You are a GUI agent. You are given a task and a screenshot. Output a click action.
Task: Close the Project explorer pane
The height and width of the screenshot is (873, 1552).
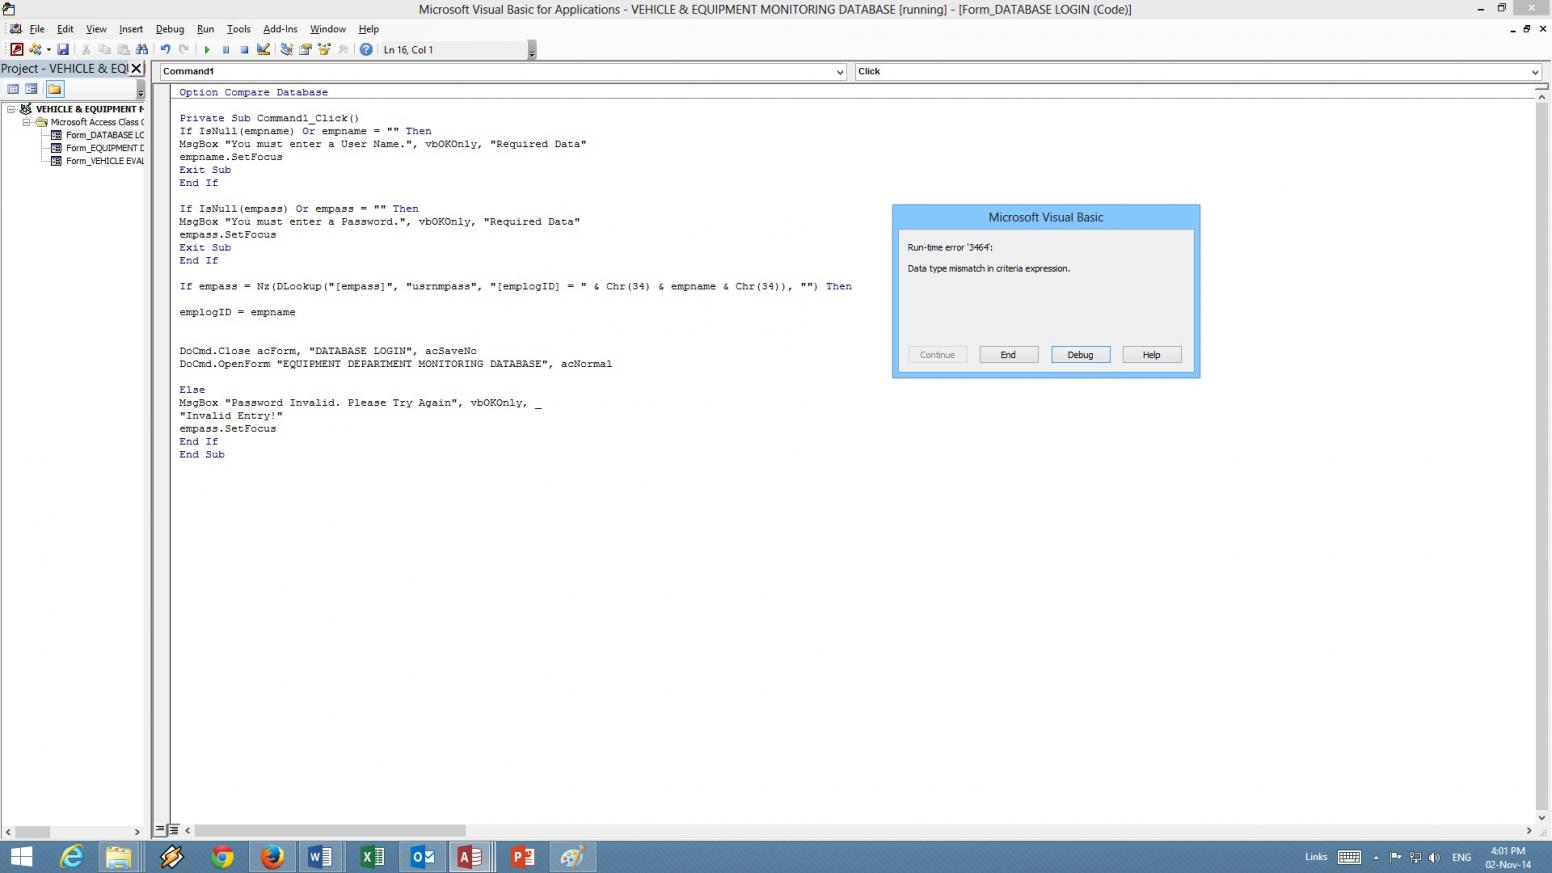137,68
